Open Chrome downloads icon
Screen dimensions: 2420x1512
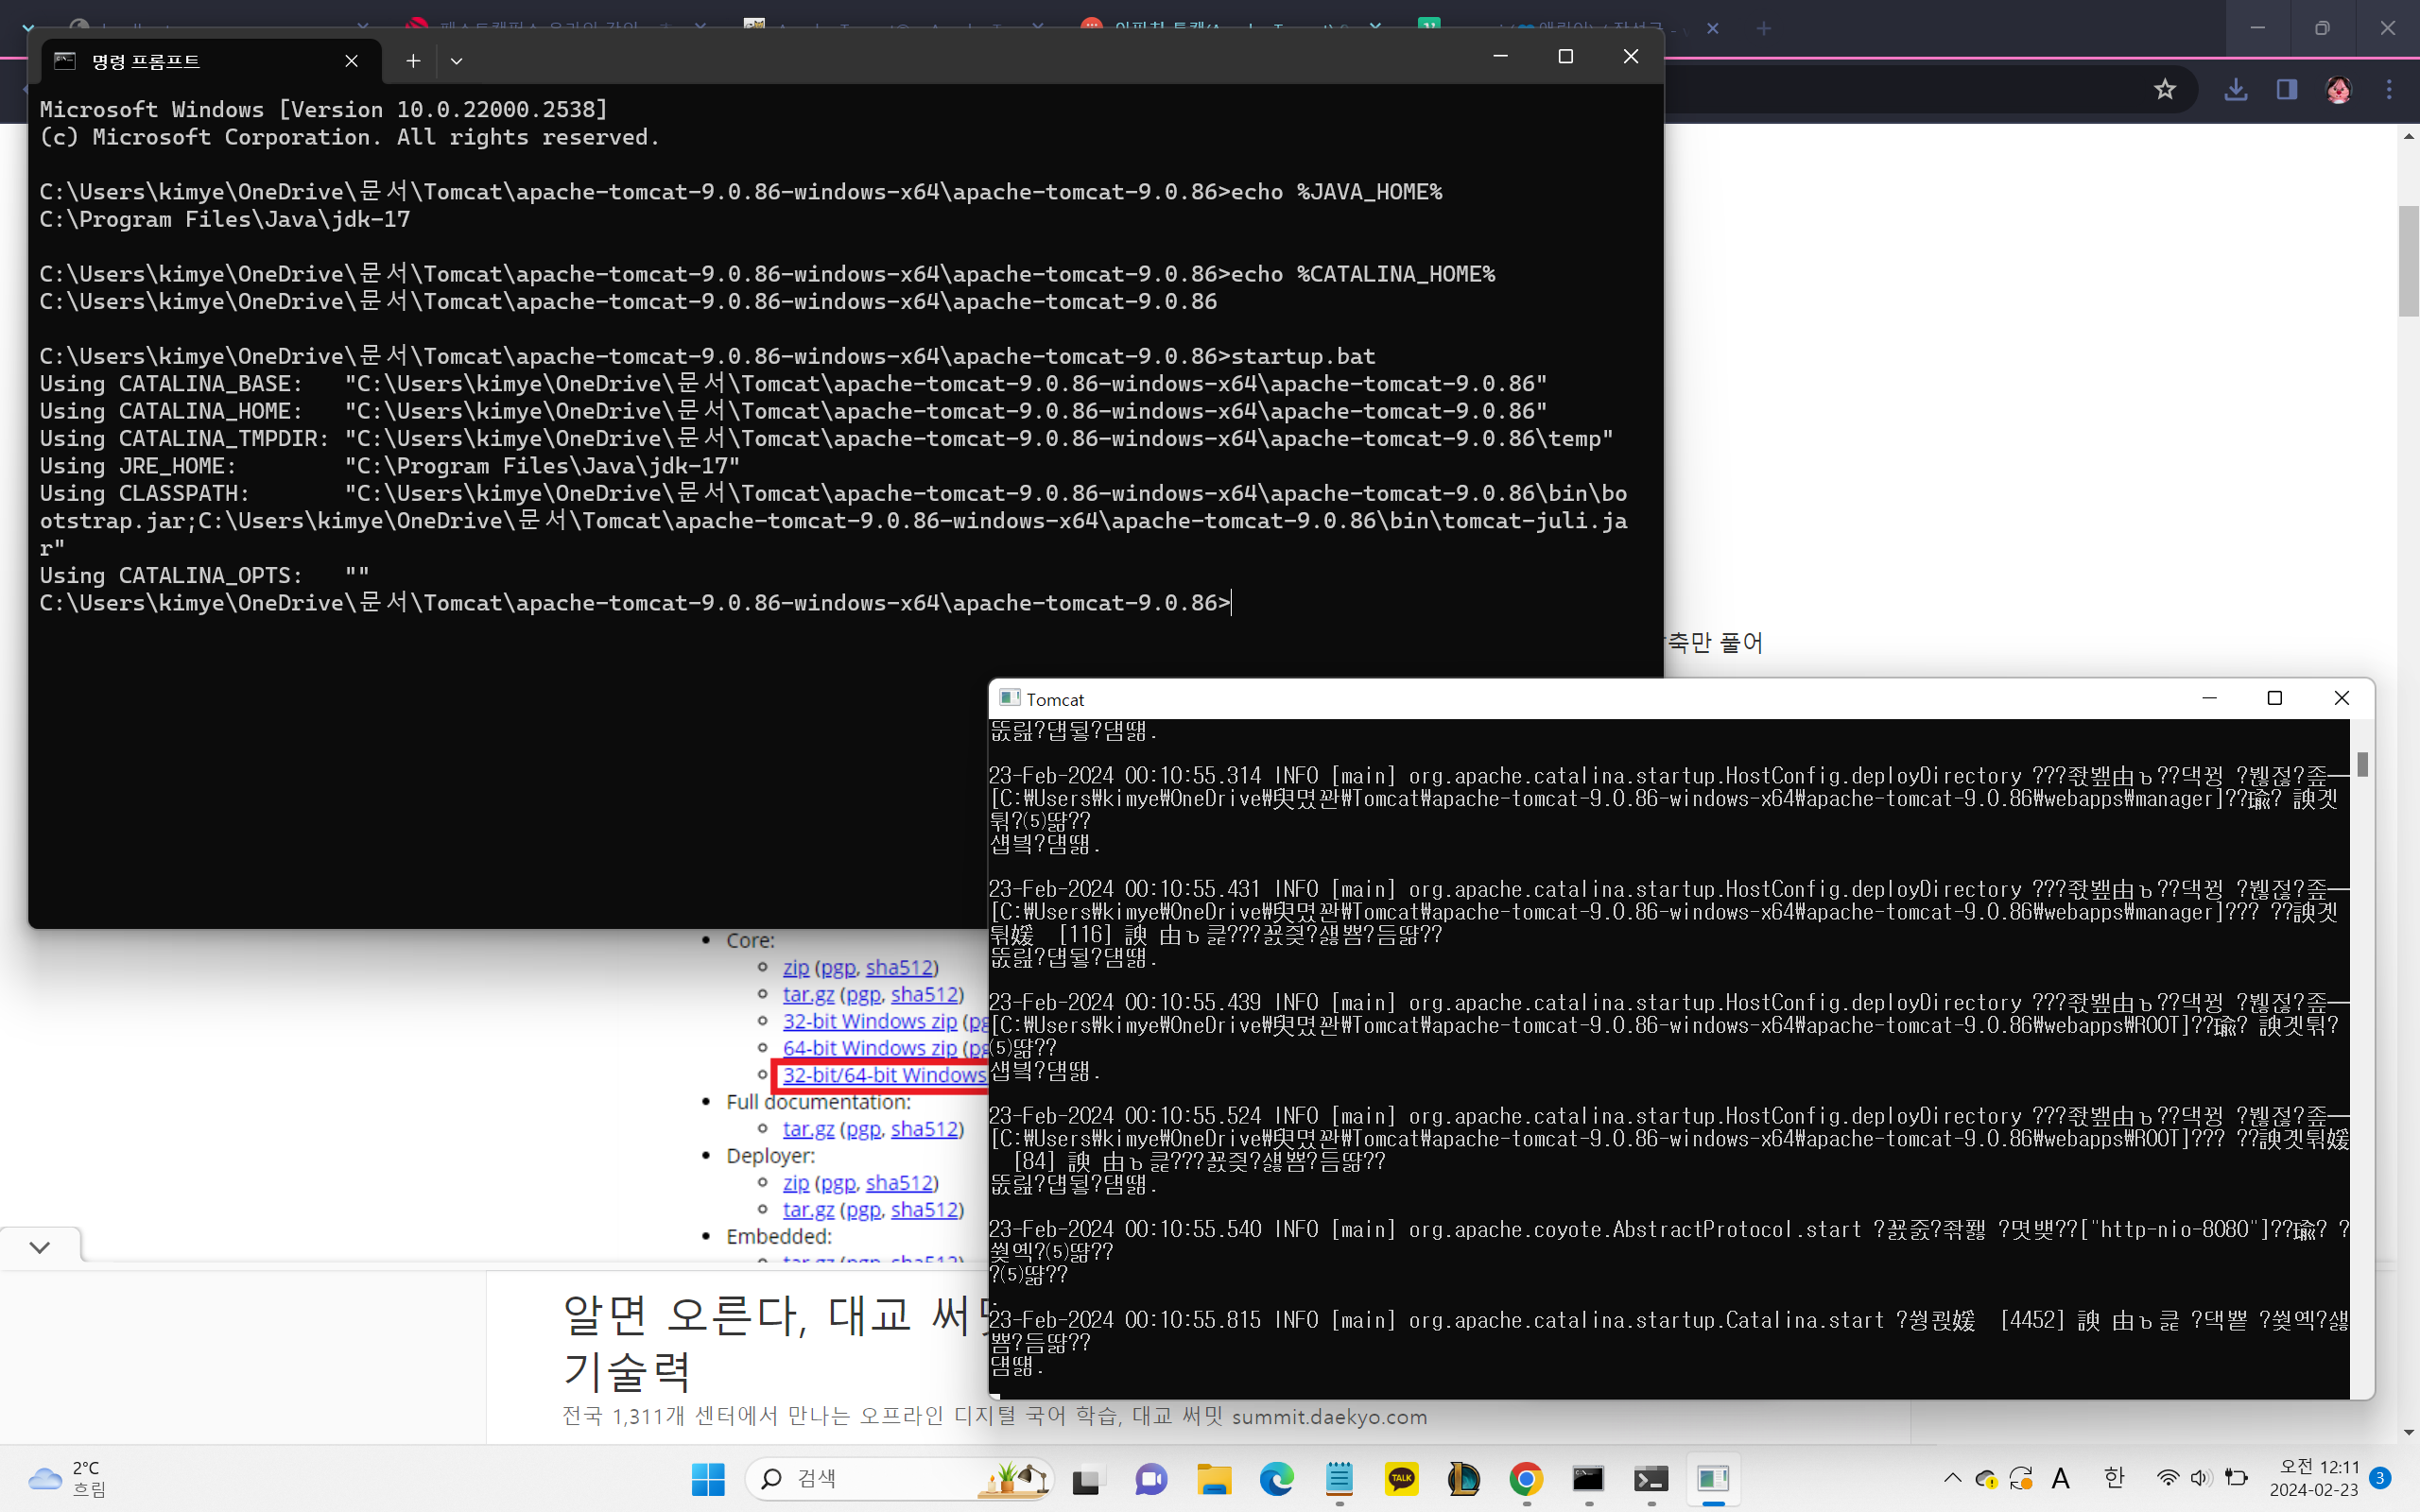(2236, 90)
